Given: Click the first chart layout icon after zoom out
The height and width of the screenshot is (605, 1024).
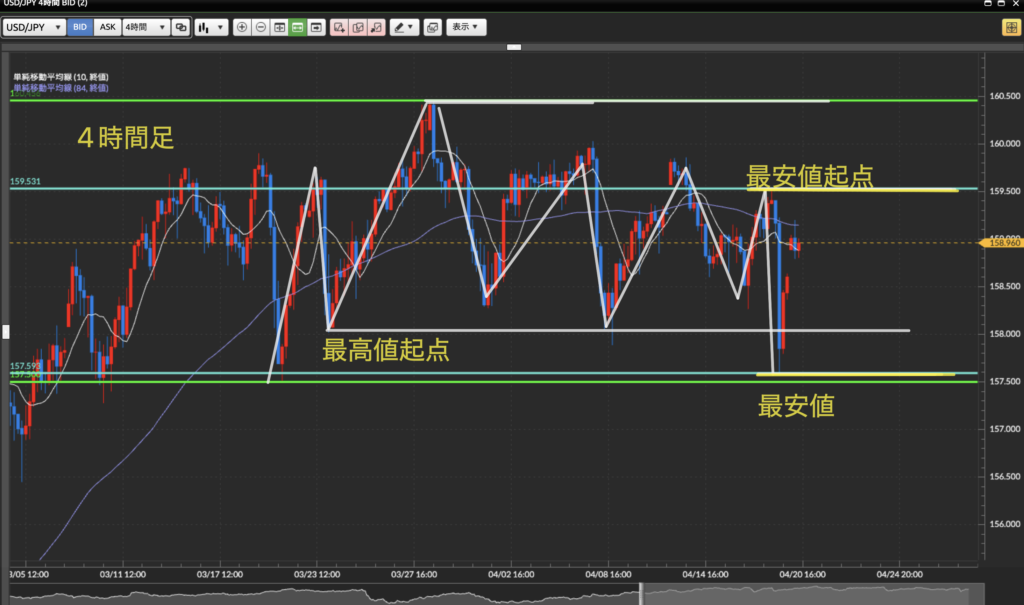Looking at the screenshot, I should click(x=279, y=27).
